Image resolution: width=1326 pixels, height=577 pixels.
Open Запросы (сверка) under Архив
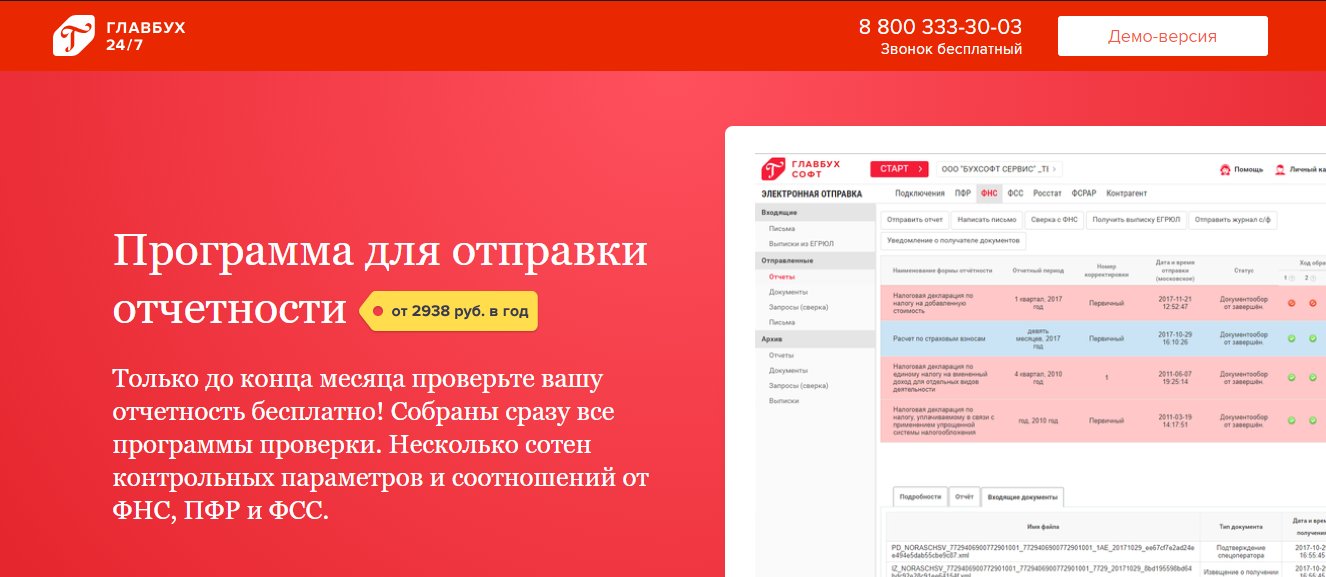click(798, 385)
